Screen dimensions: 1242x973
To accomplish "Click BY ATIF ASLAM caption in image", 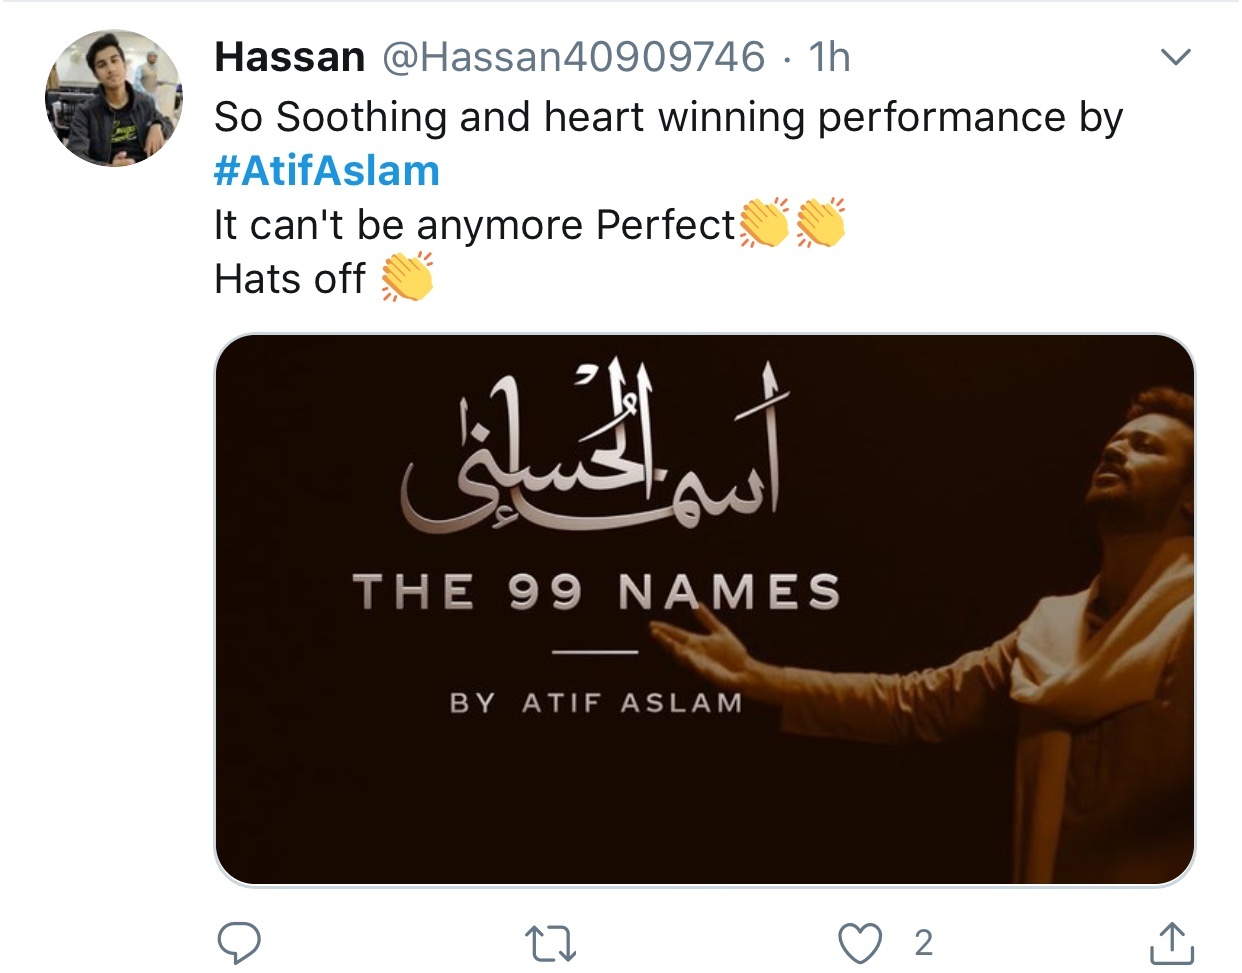I will coord(597,703).
